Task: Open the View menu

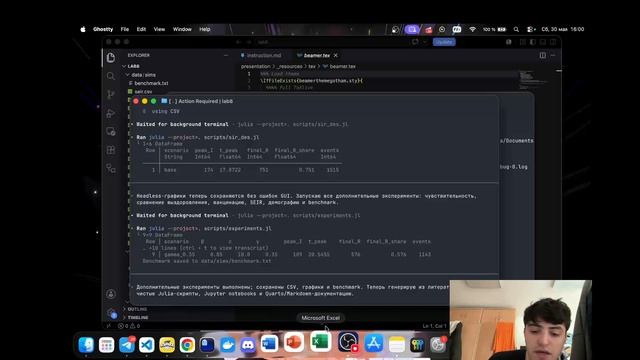Action: point(159,29)
